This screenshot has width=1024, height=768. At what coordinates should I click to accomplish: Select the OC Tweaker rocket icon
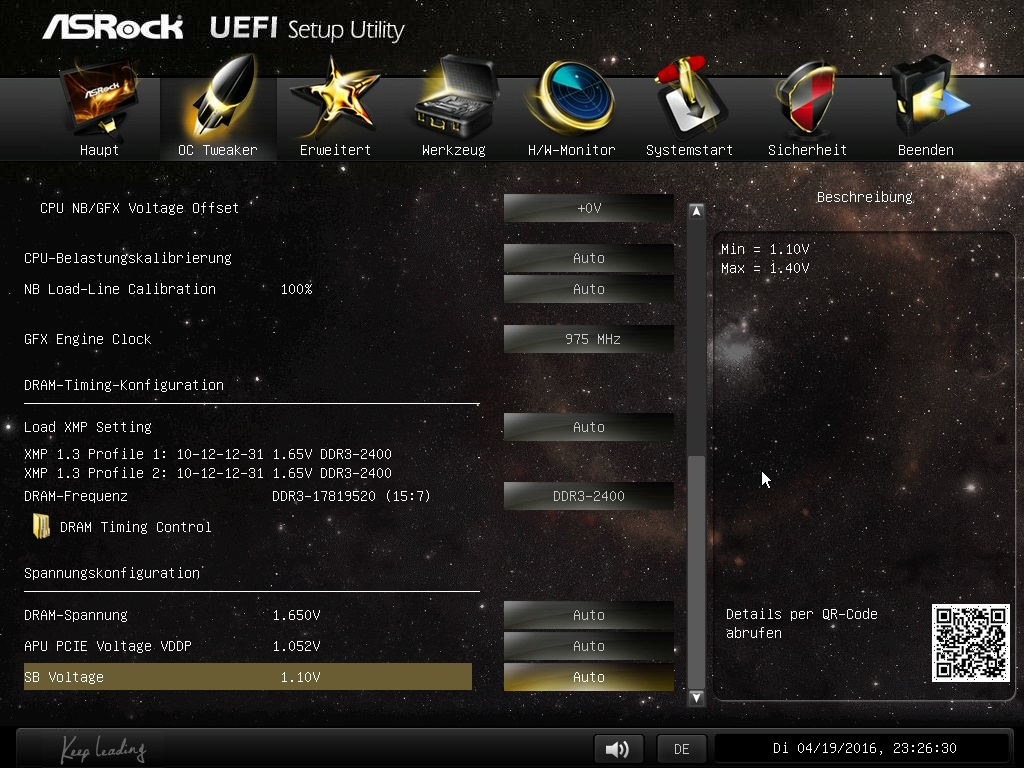point(222,97)
